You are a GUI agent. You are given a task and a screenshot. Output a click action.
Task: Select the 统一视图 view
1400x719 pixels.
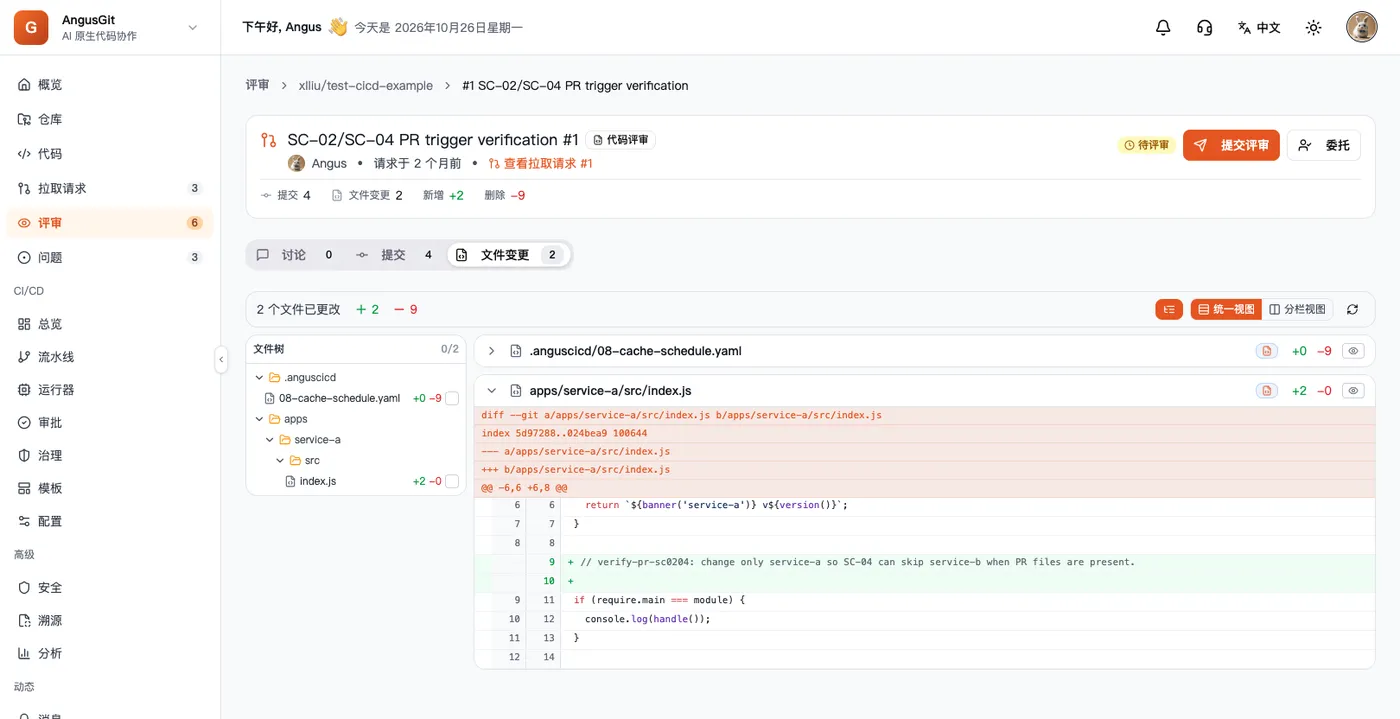click(x=1226, y=310)
